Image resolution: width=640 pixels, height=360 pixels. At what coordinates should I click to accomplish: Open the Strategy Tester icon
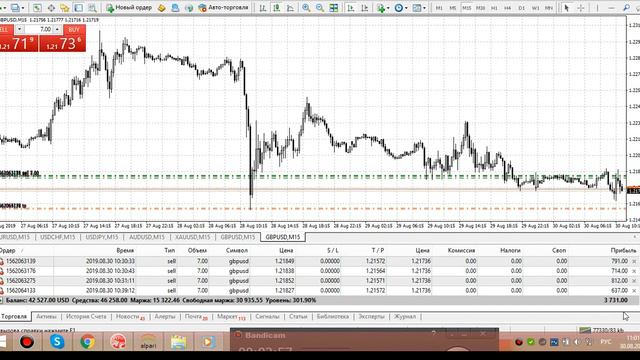pyautogui.click(x=93, y=8)
